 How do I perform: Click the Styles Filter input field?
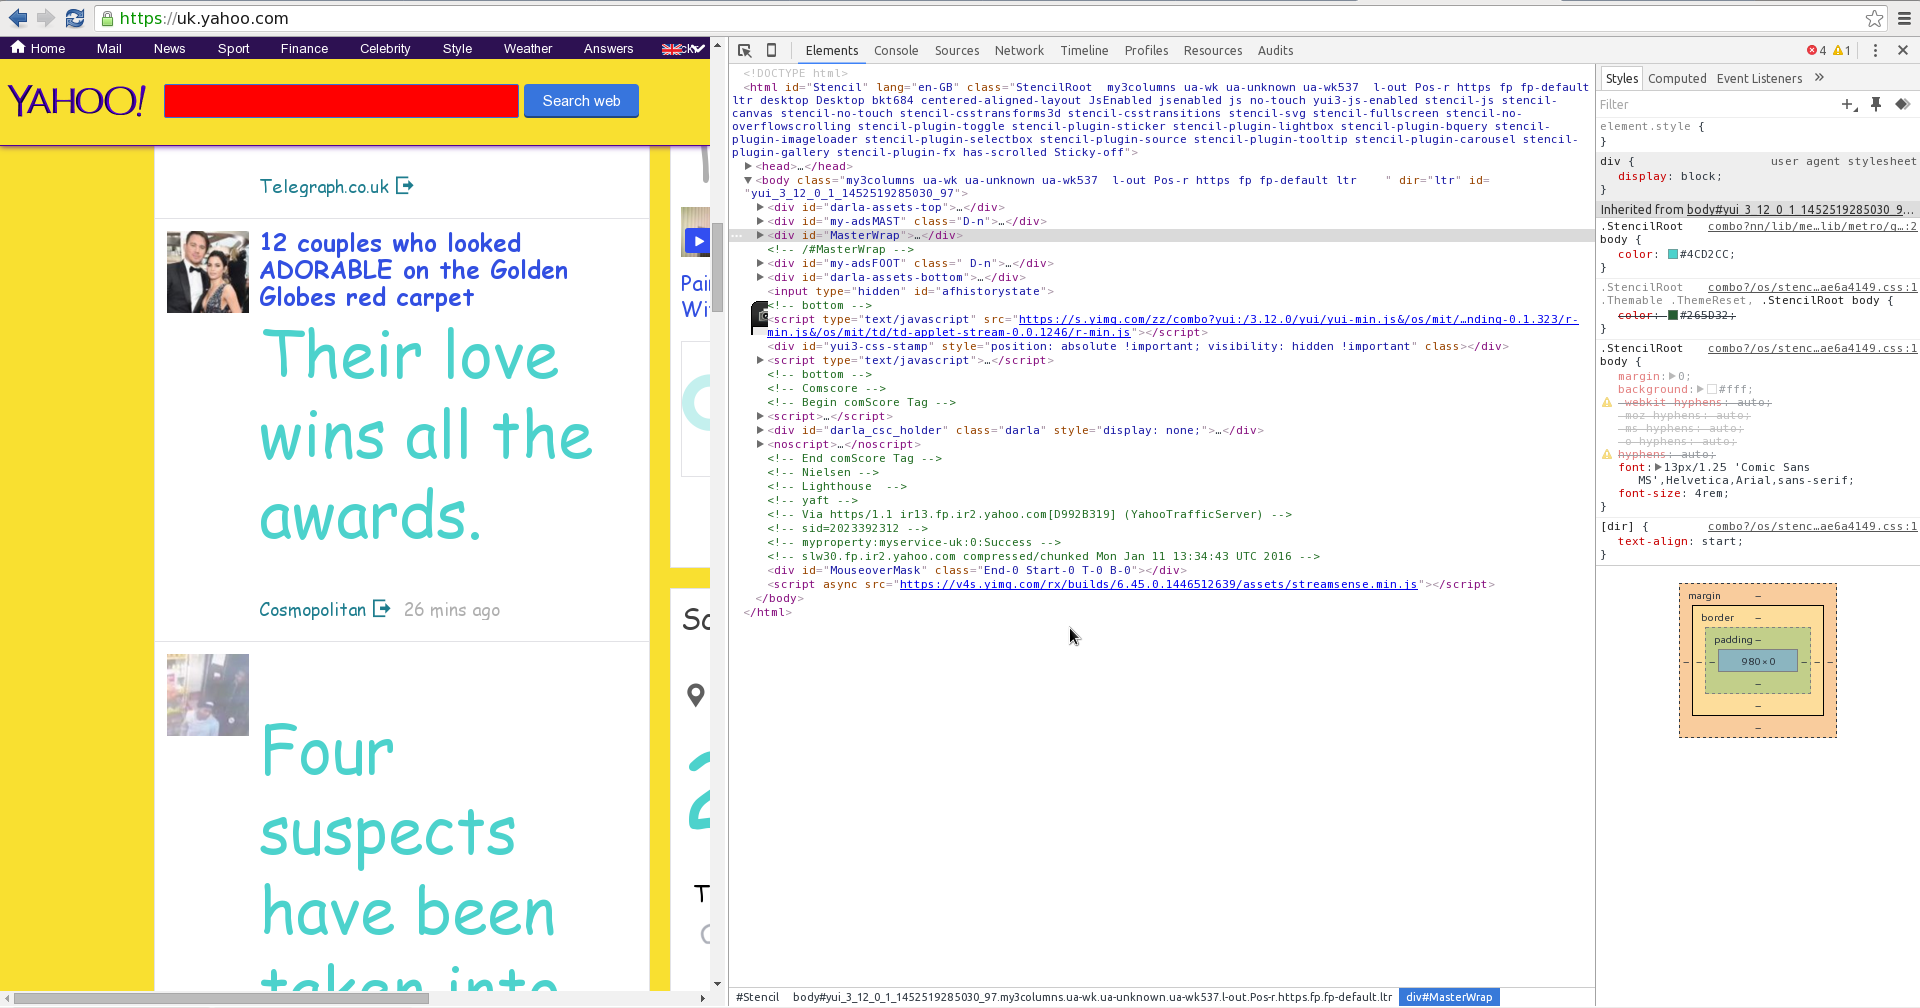pyautogui.click(x=1715, y=104)
